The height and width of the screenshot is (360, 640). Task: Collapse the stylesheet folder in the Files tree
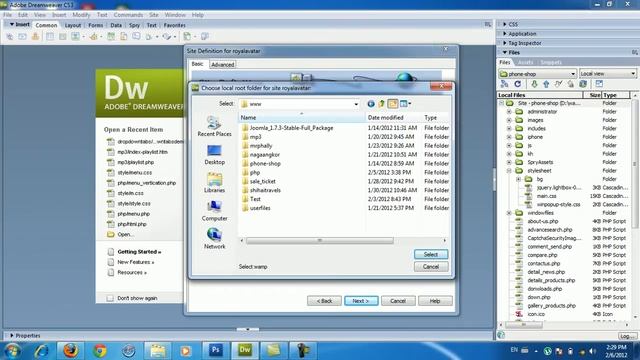pos(509,171)
